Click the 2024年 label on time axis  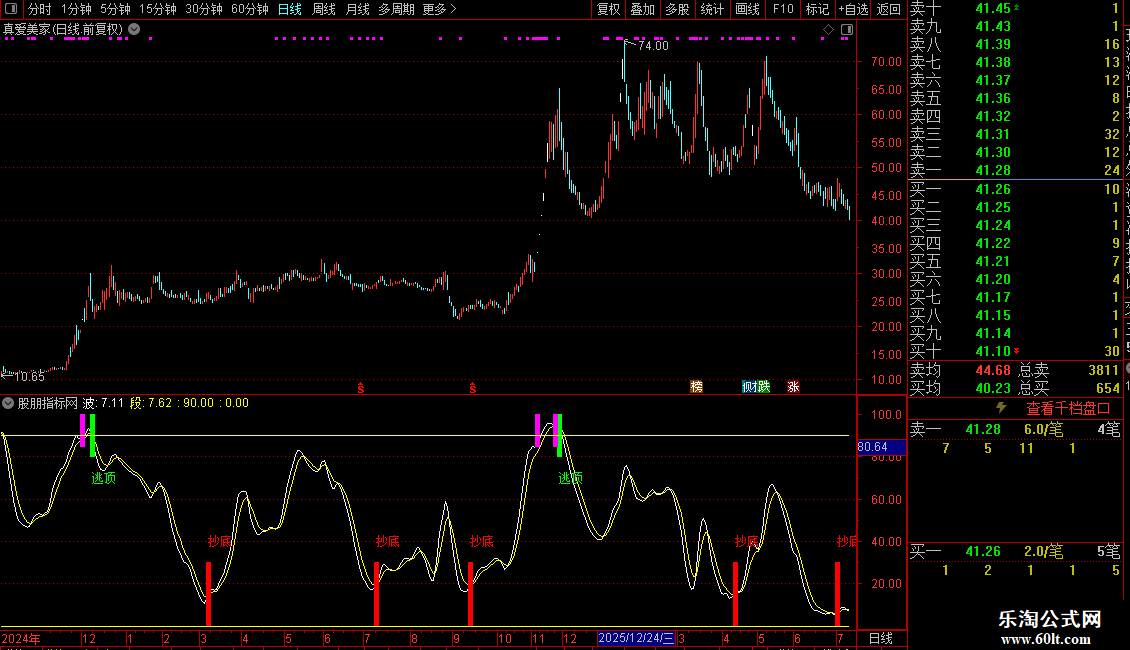click(21, 638)
